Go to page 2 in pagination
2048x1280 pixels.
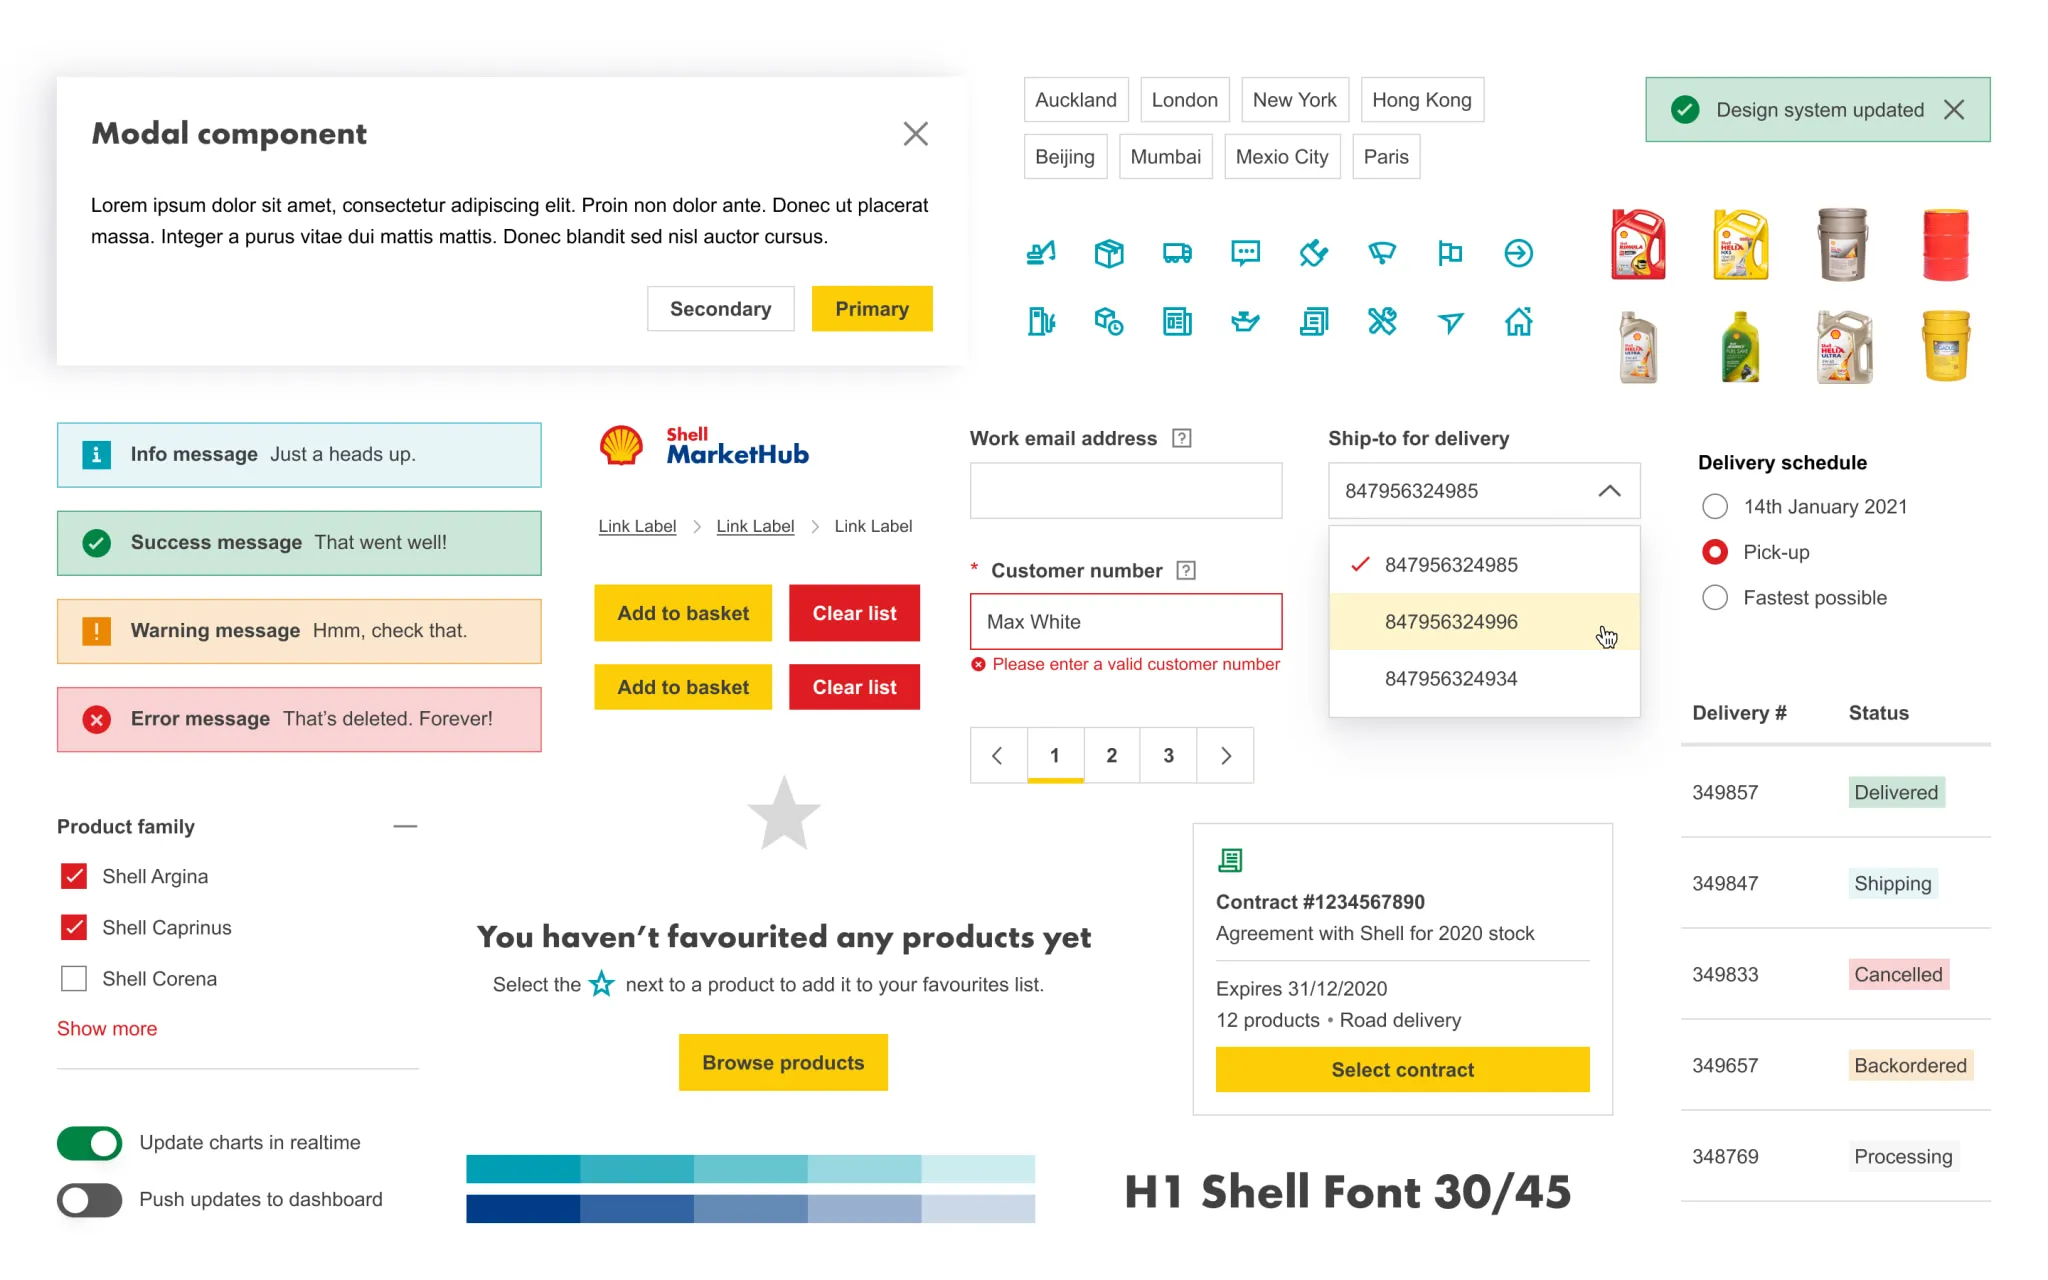coord(1111,756)
